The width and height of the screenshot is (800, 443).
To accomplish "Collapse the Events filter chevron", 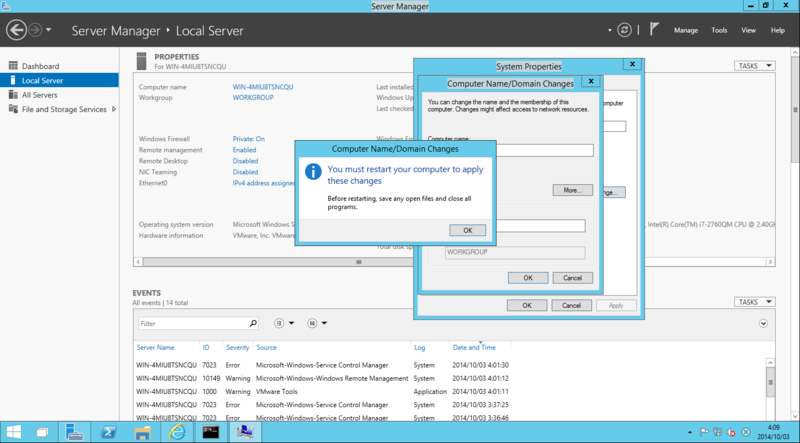I will pos(763,323).
